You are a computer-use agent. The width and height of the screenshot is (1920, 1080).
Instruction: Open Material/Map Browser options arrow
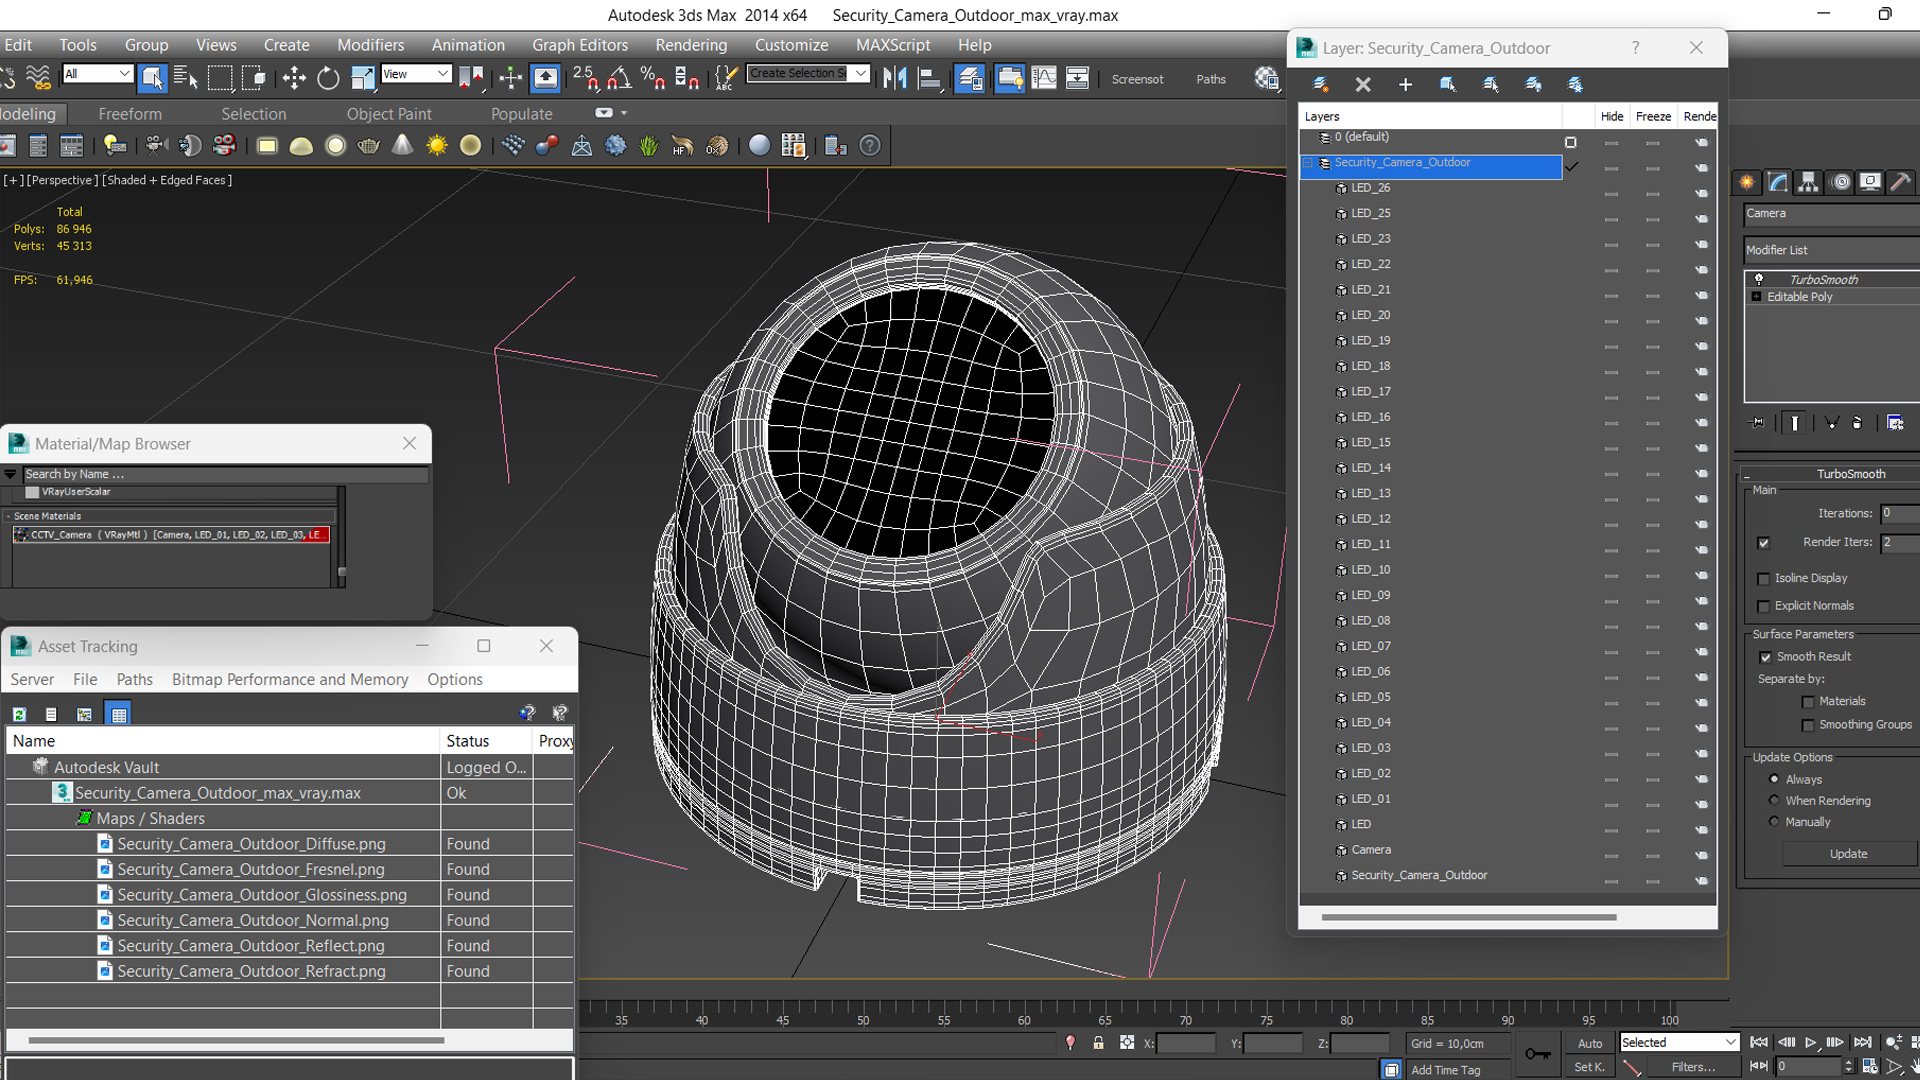(x=10, y=474)
